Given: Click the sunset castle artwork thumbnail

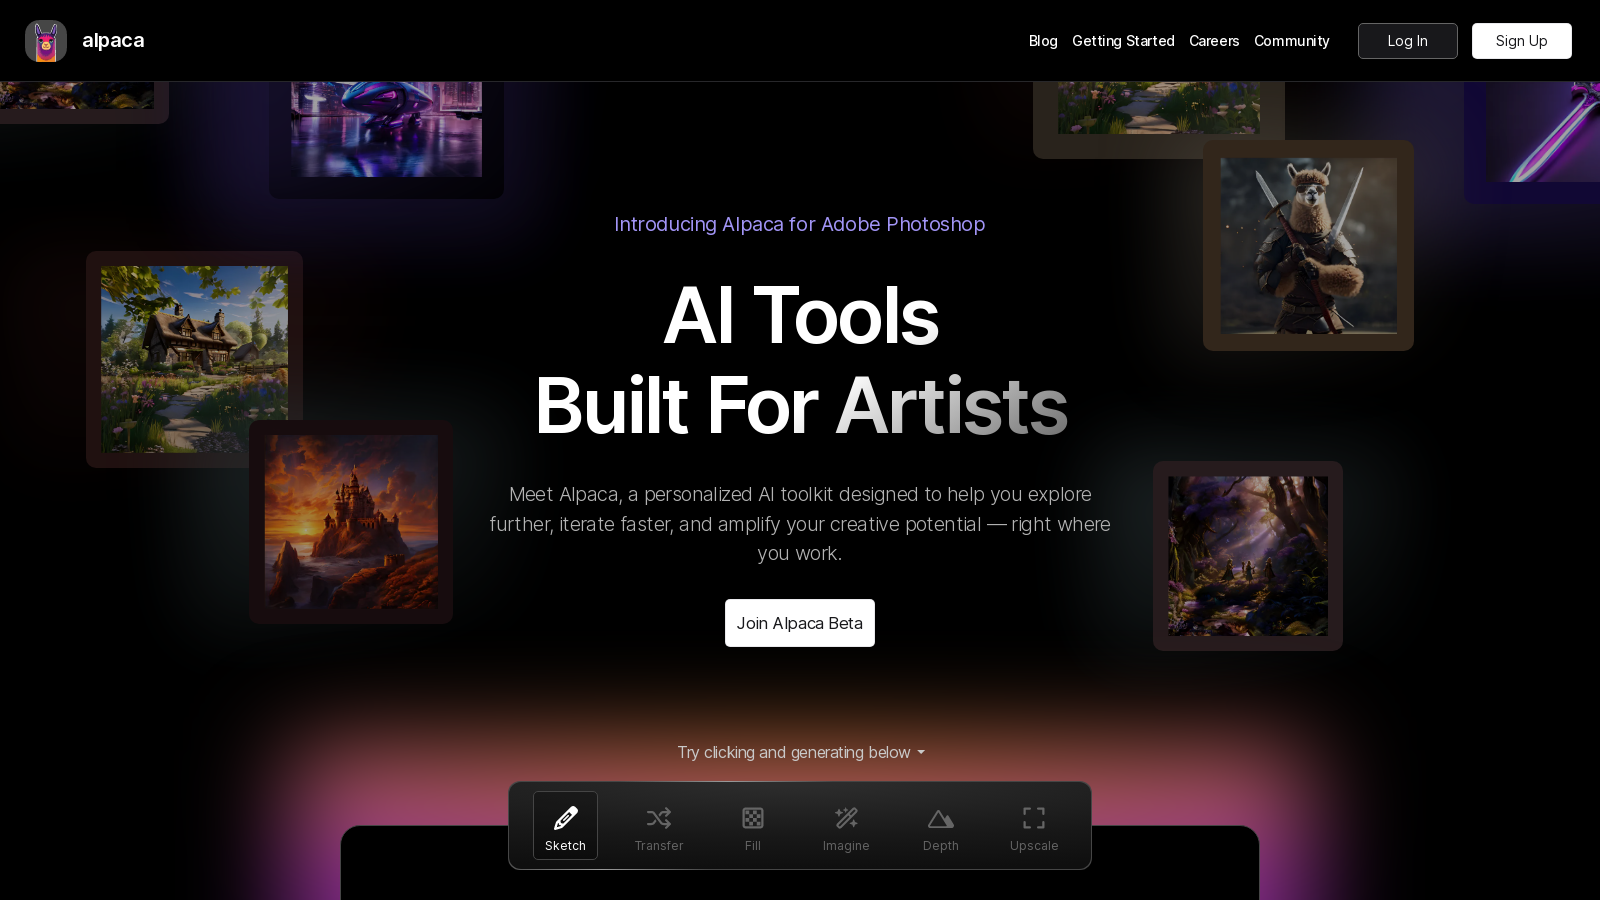Looking at the screenshot, I should point(351,522).
